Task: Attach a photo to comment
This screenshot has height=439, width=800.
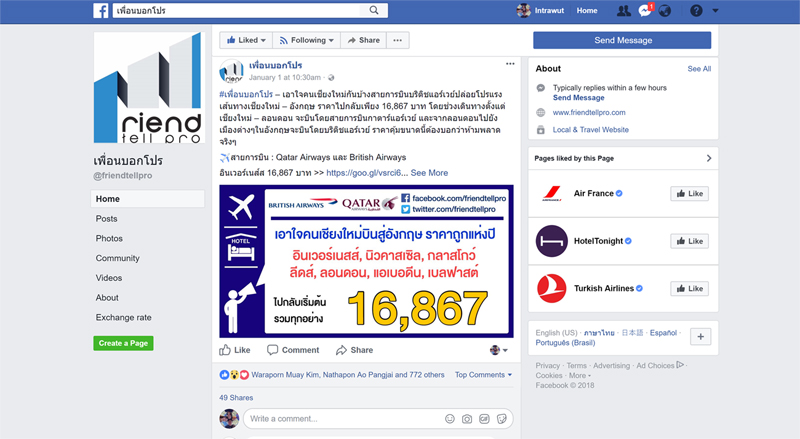Action: pos(467,418)
